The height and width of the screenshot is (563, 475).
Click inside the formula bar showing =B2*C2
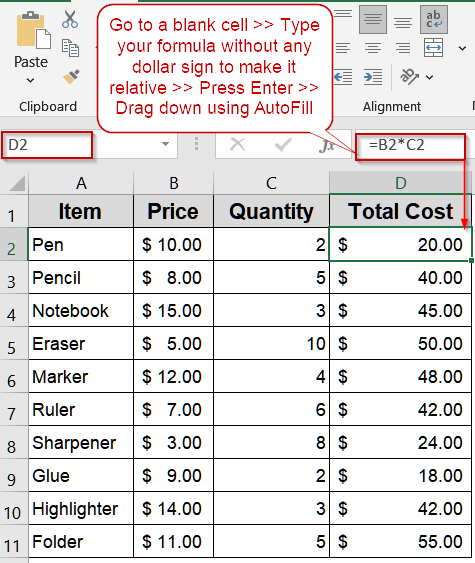coord(410,146)
